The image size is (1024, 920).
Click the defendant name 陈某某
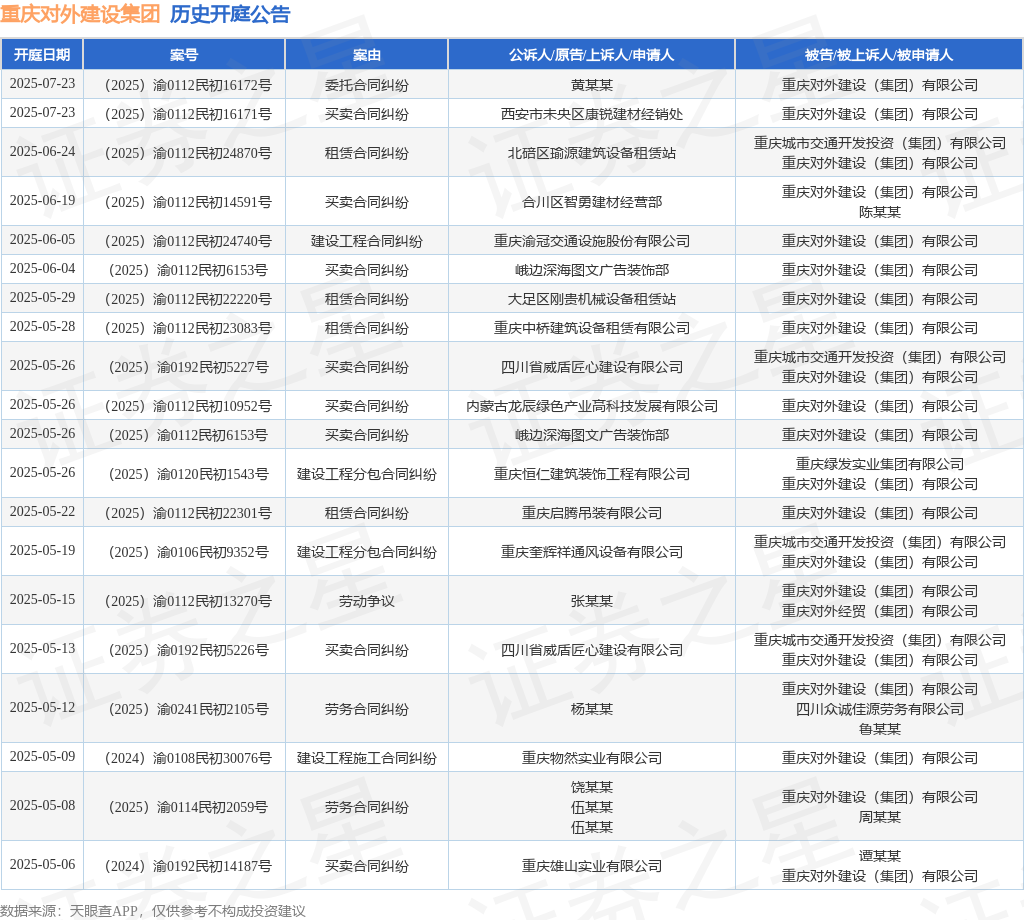pos(880,212)
